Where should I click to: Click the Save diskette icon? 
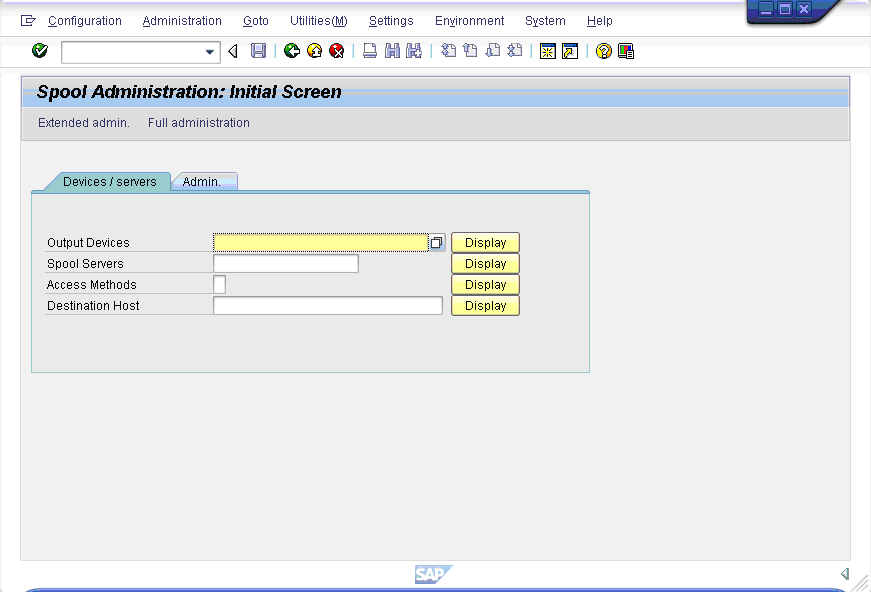coord(258,51)
